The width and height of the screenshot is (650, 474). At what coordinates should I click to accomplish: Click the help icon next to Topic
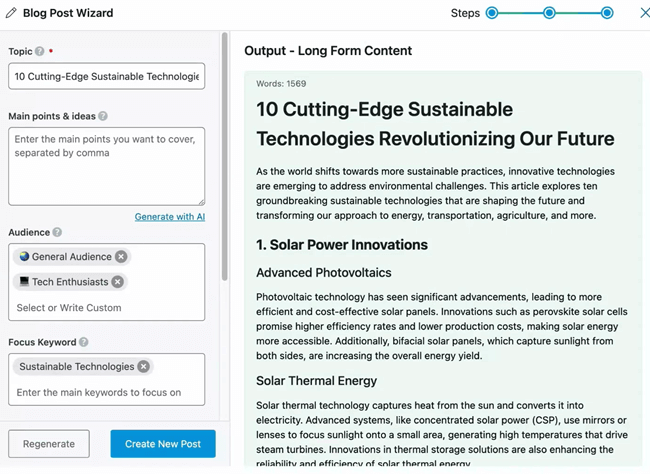coord(40,52)
